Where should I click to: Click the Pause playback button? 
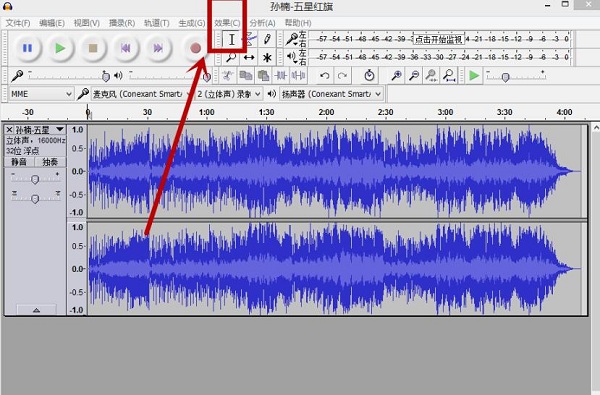(27, 48)
